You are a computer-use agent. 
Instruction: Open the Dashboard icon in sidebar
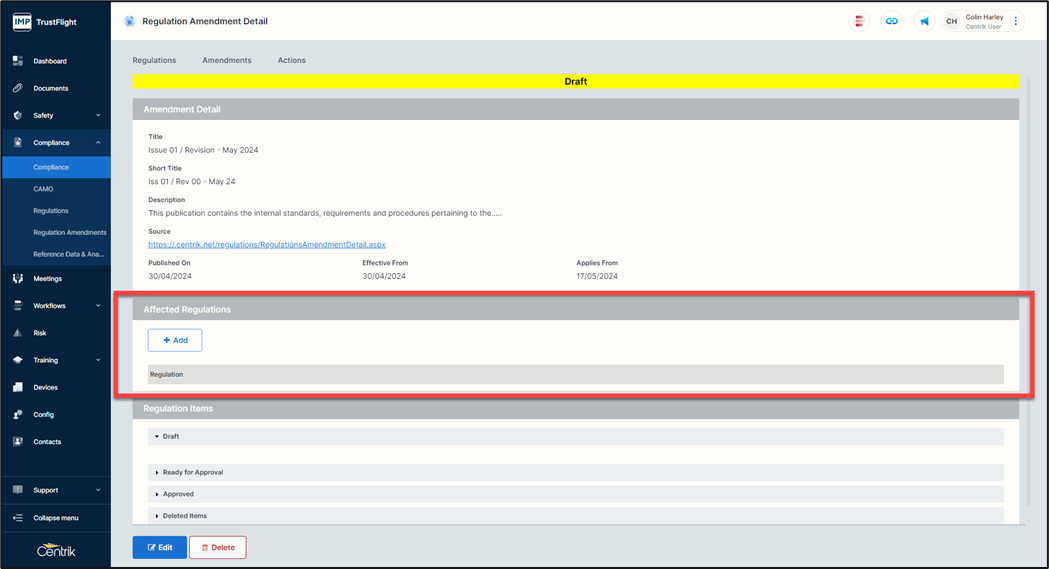coord(18,61)
